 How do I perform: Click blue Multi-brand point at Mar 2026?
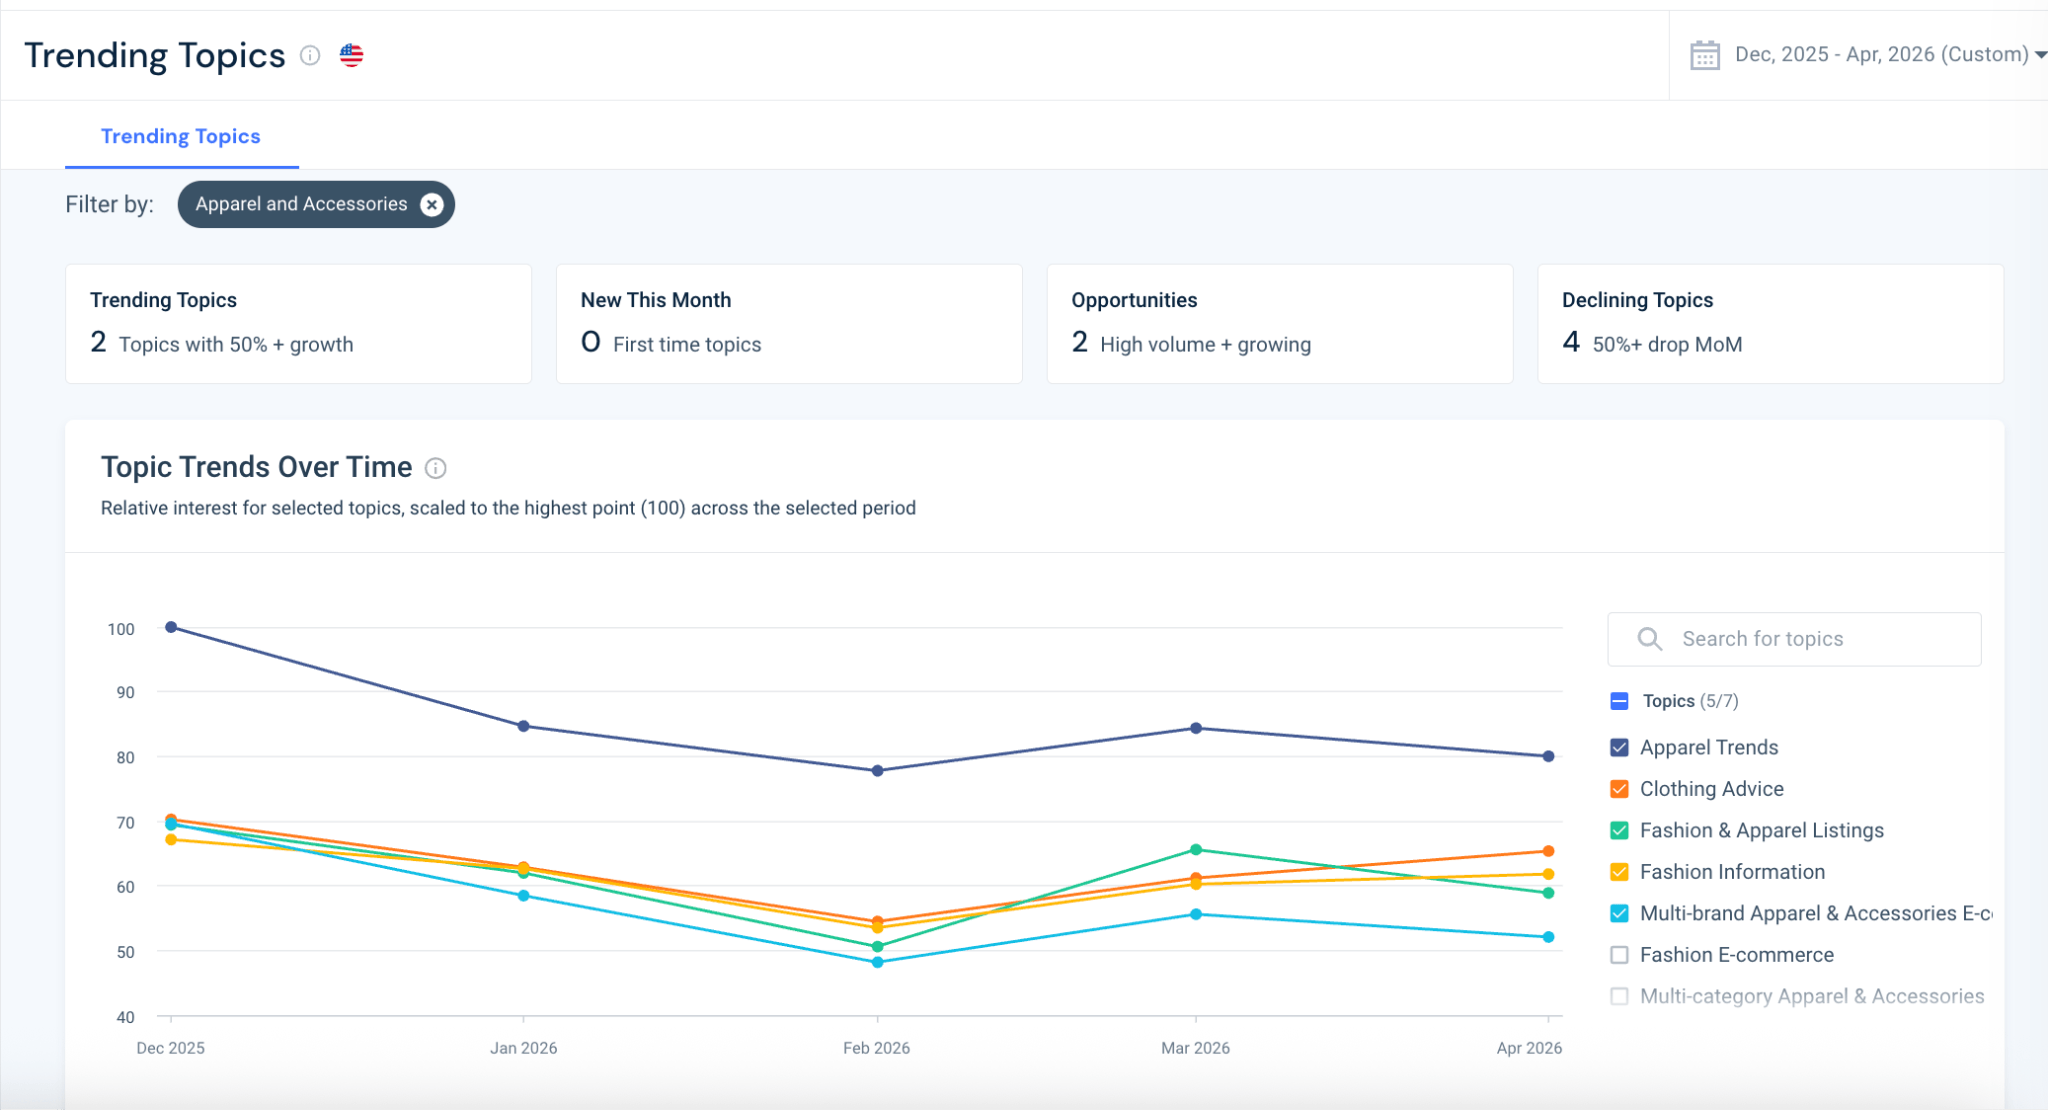pos(1196,914)
